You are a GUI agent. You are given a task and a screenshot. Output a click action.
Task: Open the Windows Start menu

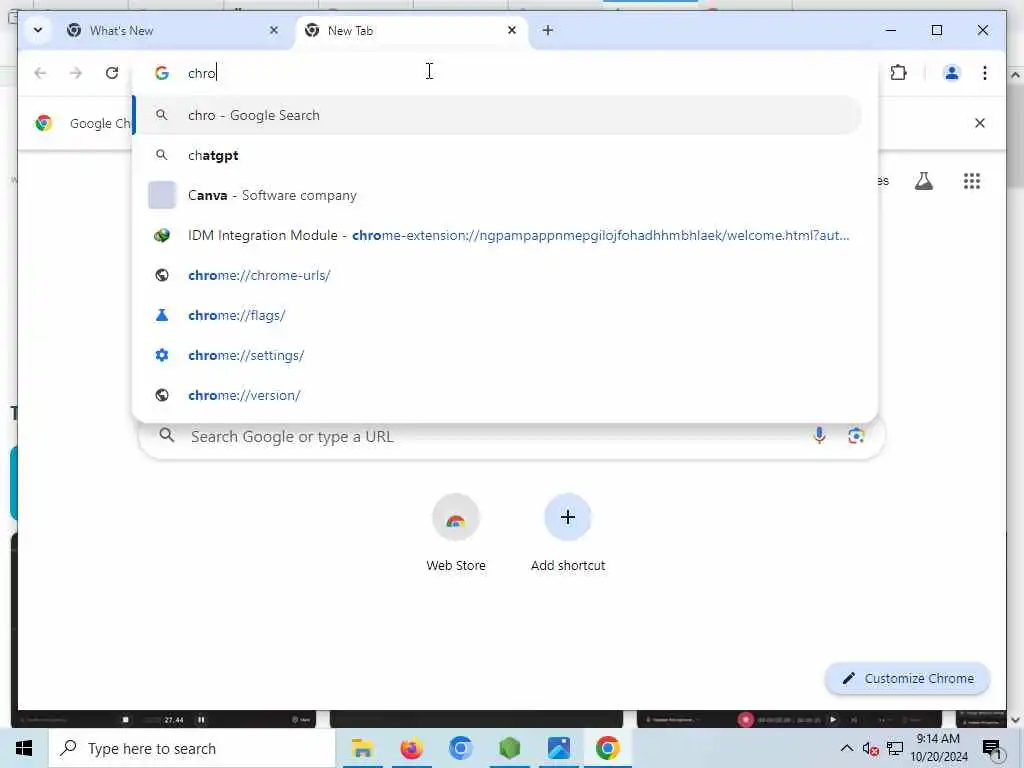click(24, 748)
